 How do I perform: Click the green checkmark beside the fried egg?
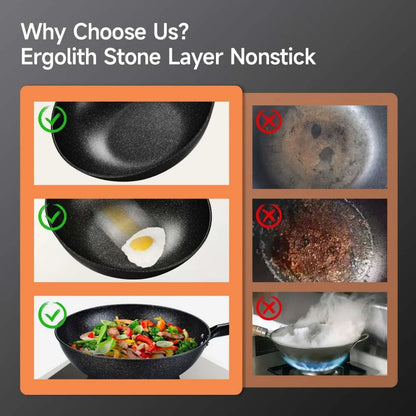[53, 217]
